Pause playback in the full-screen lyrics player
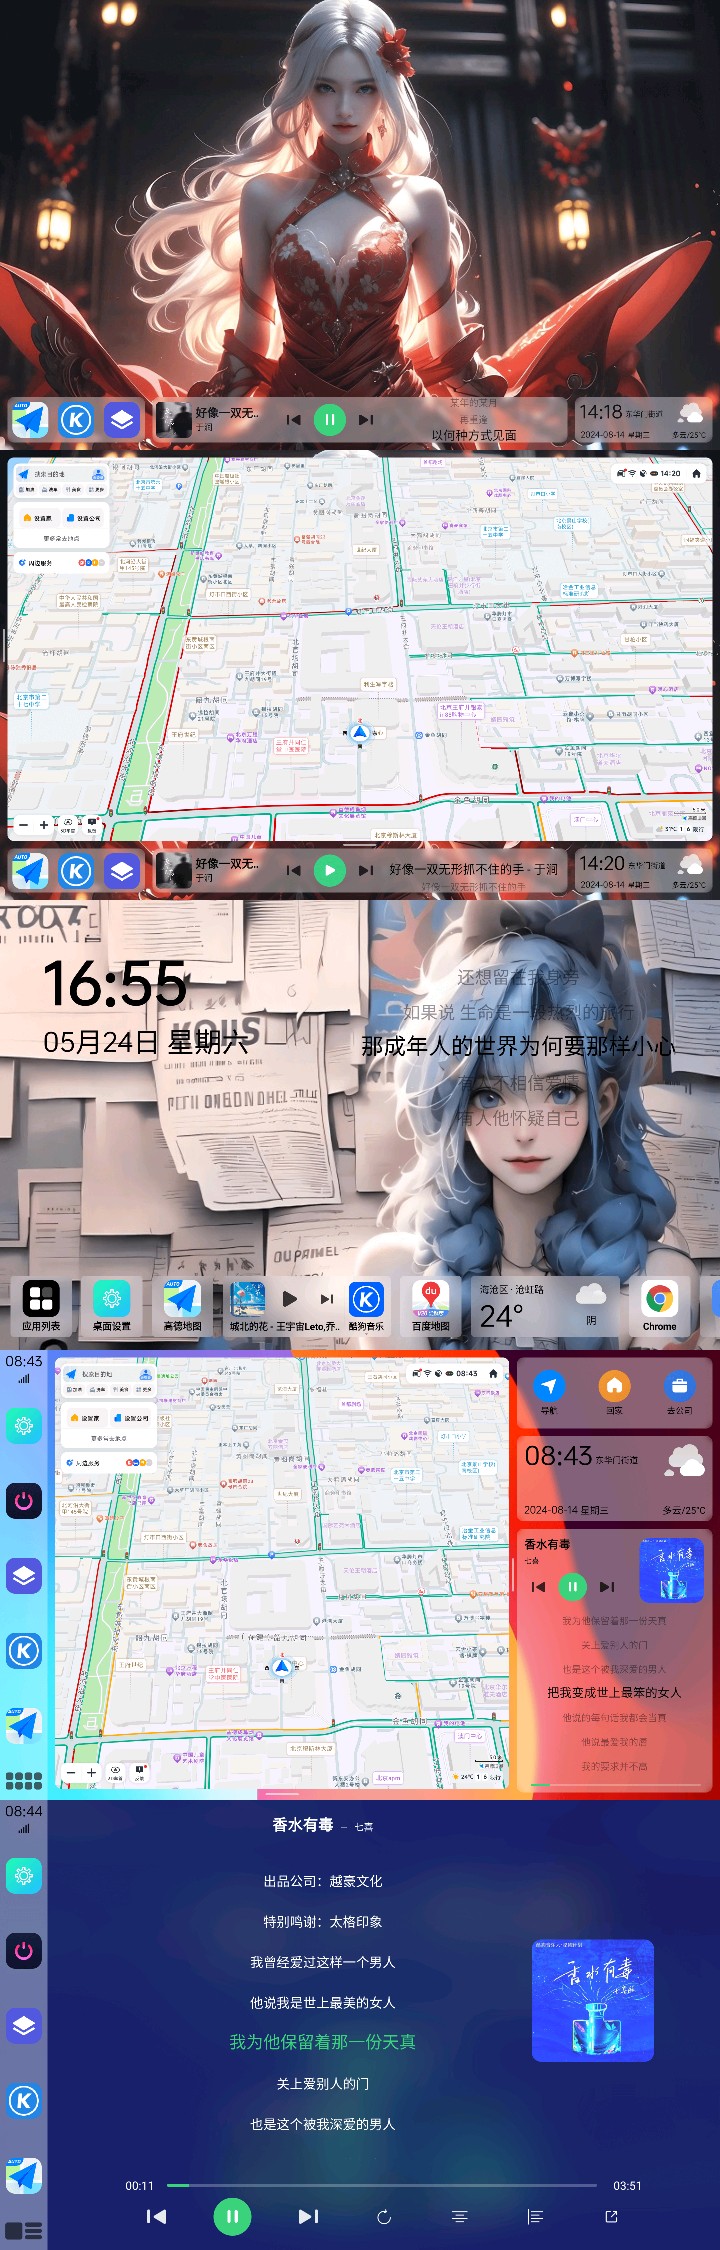Screen dimensions: 720x2250 click(x=232, y=2217)
